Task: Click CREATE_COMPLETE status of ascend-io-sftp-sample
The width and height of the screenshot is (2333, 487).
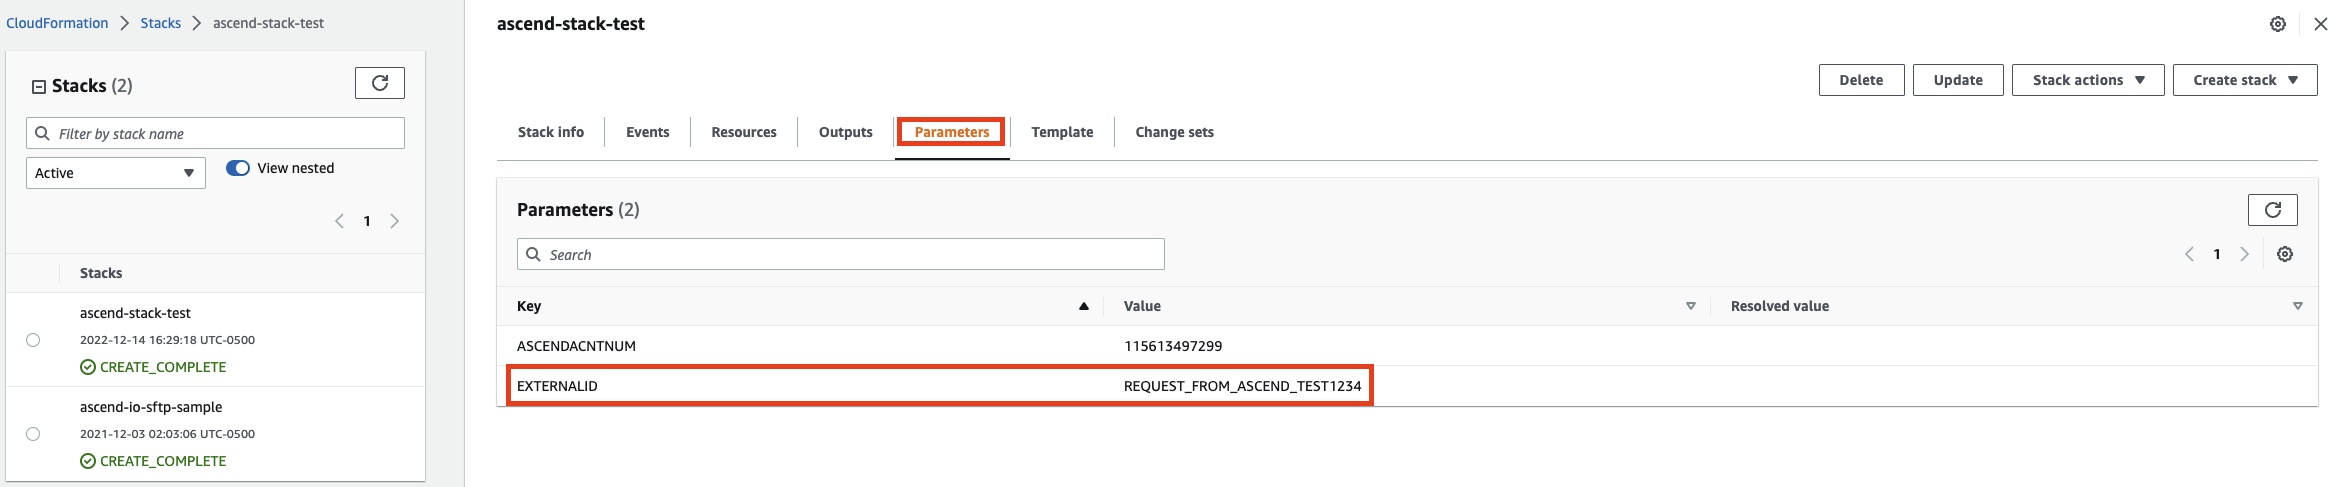Action: pos(153,461)
